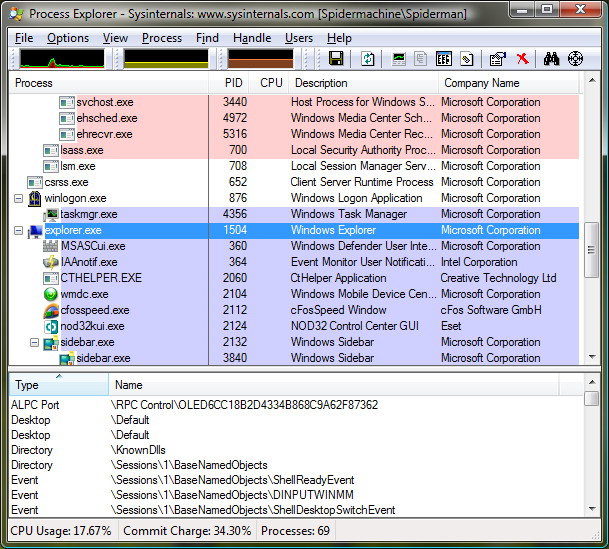
Task: Click the yellow commit history graph
Action: pyautogui.click(x=166, y=59)
